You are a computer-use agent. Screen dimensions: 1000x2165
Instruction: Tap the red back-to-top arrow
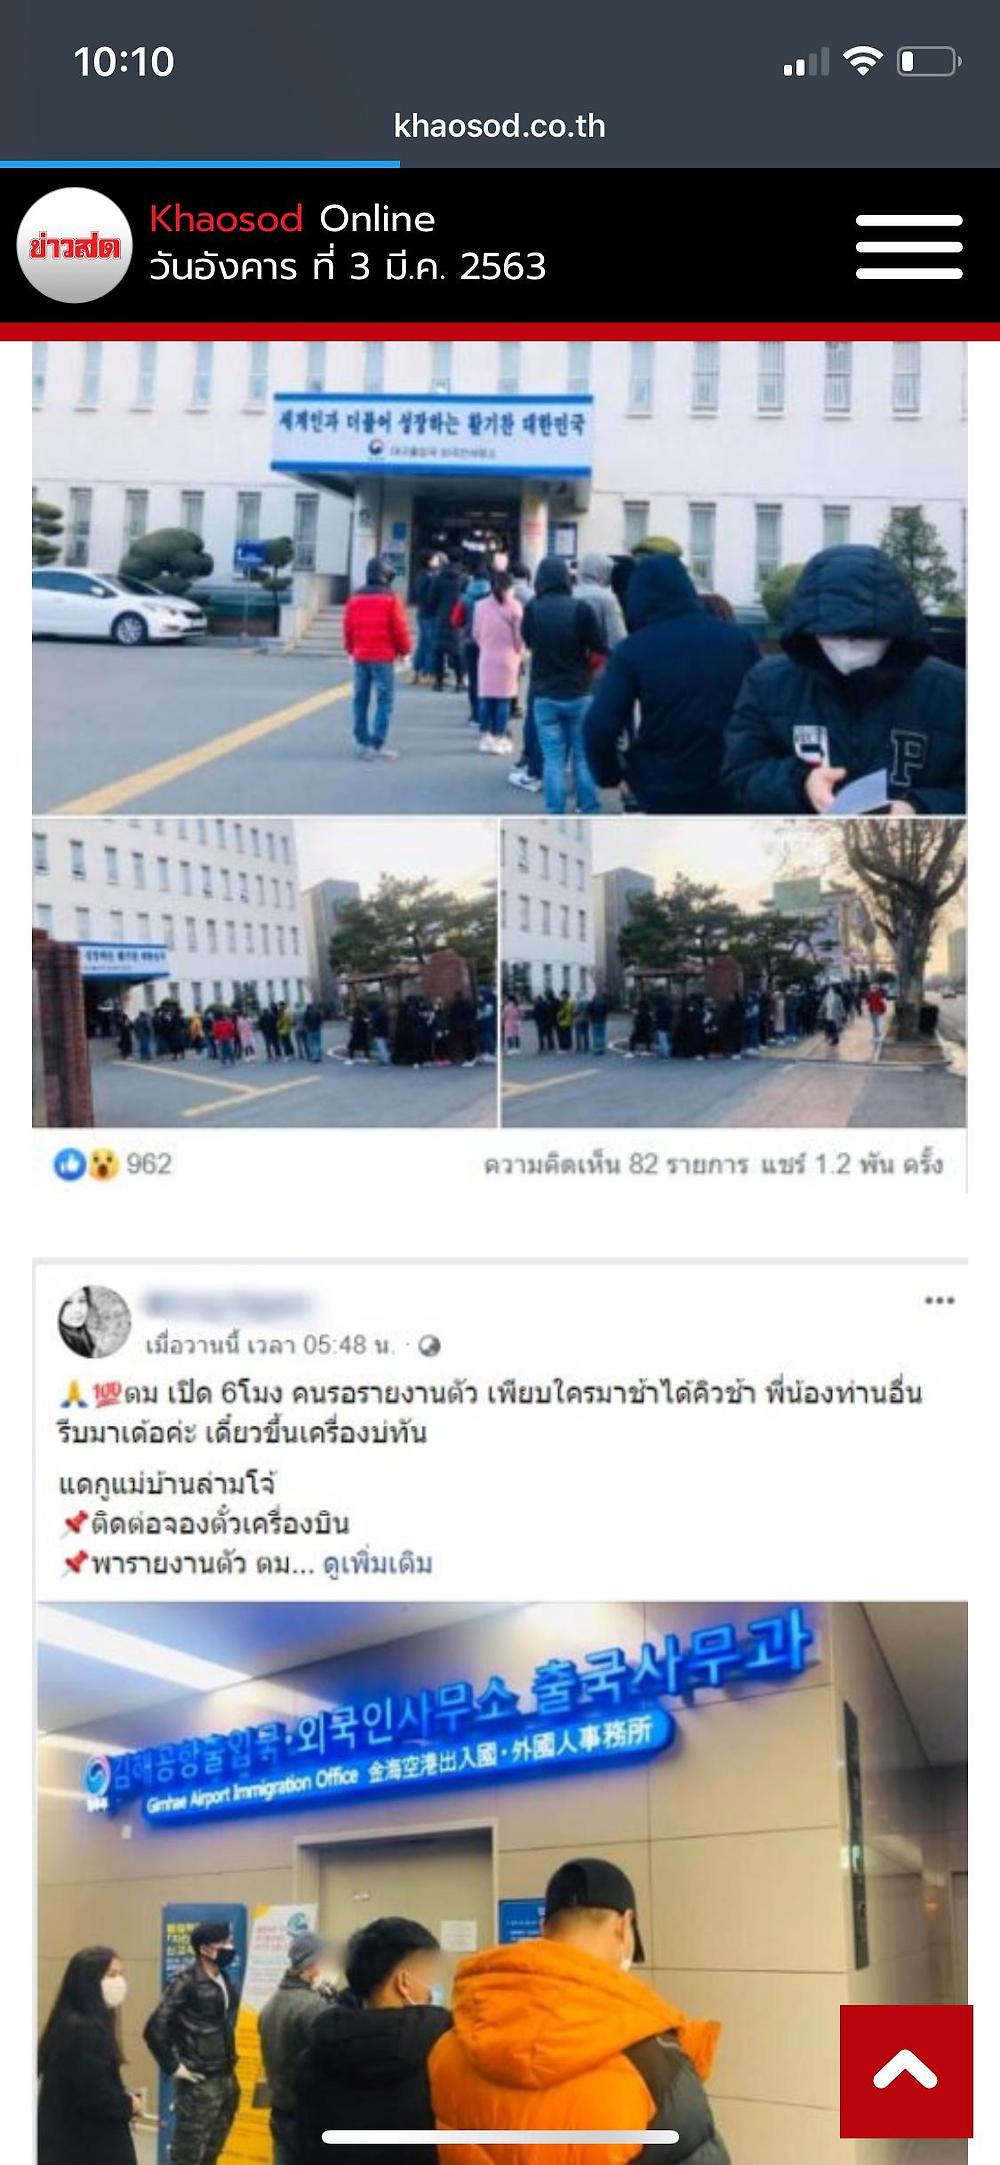click(906, 2070)
